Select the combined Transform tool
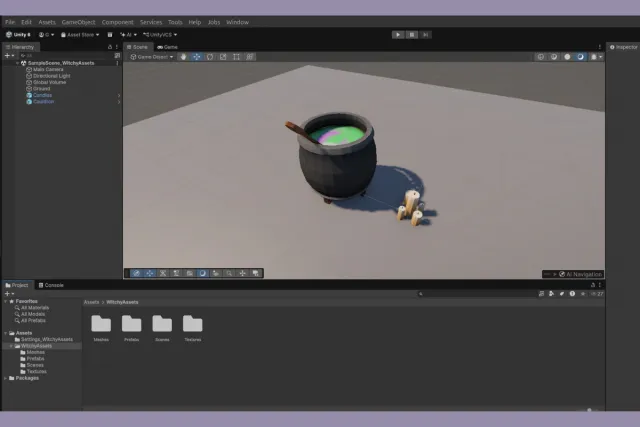This screenshot has height=427, width=640. (x=250, y=57)
